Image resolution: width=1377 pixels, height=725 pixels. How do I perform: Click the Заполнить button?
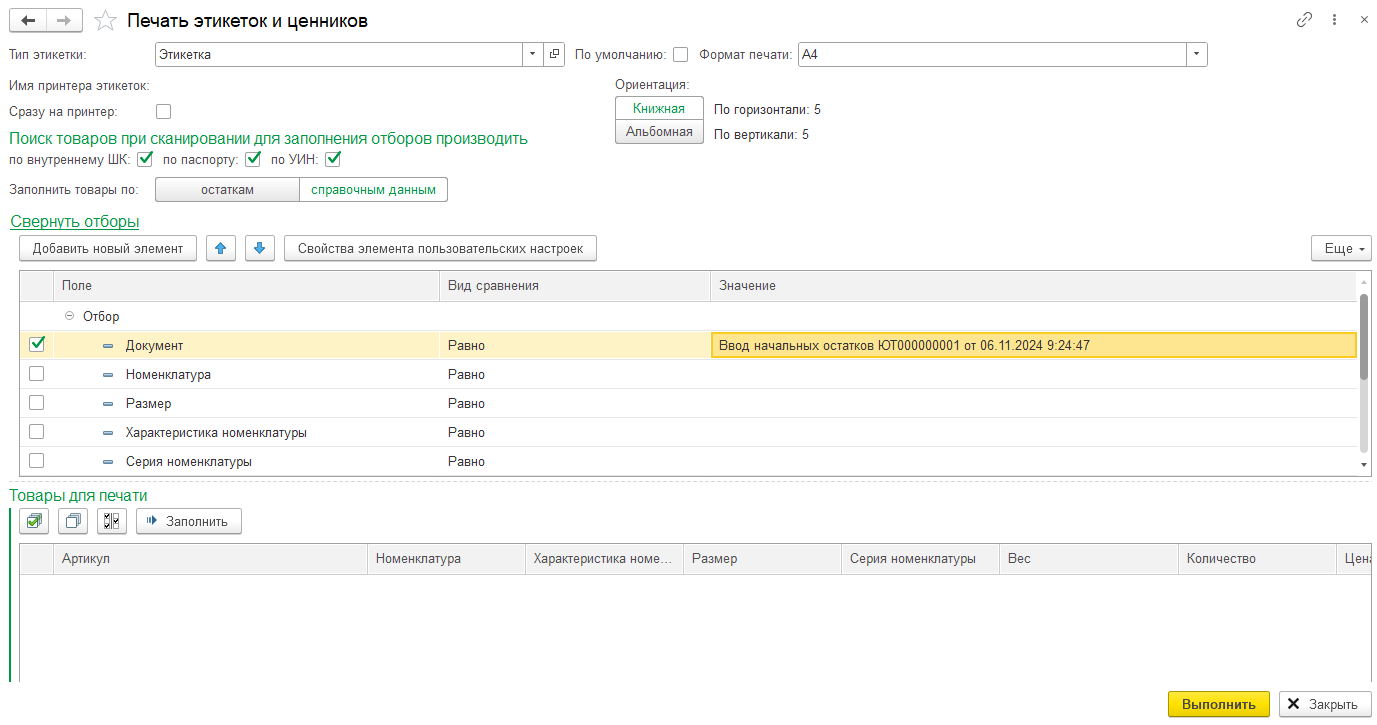tap(189, 521)
